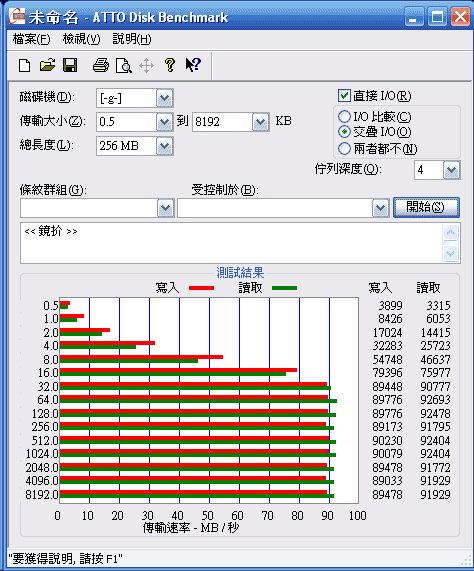Click the 256 MB total length field
This screenshot has width=474, height=571.
pos(126,146)
